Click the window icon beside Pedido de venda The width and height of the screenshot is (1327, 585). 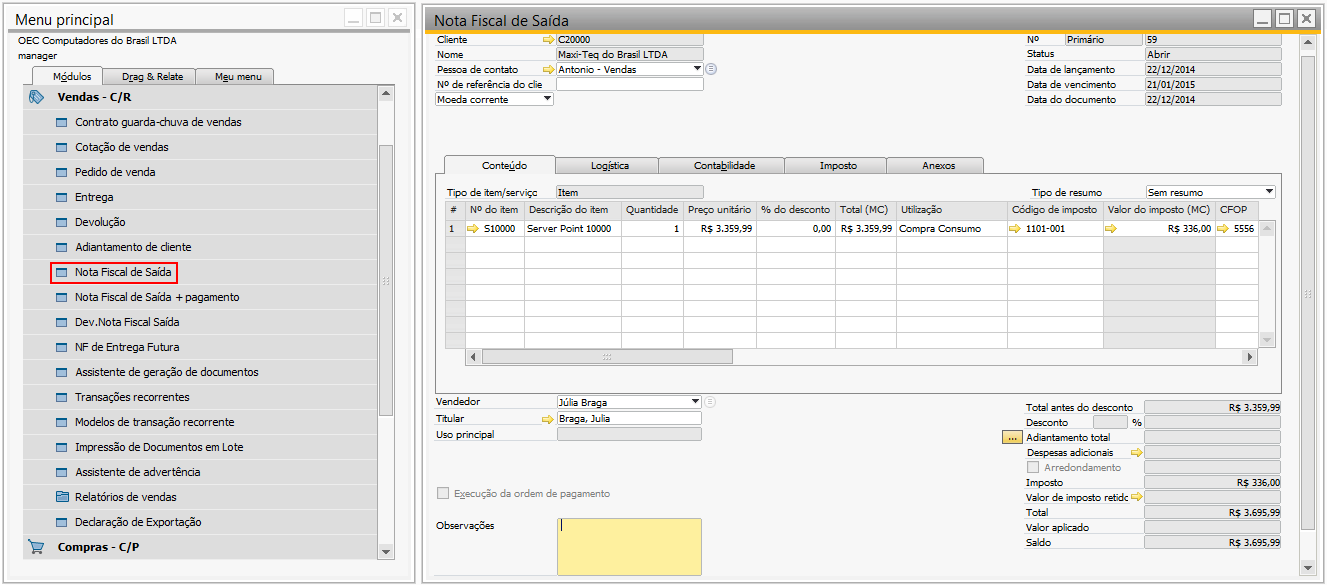pyautogui.click(x=62, y=172)
